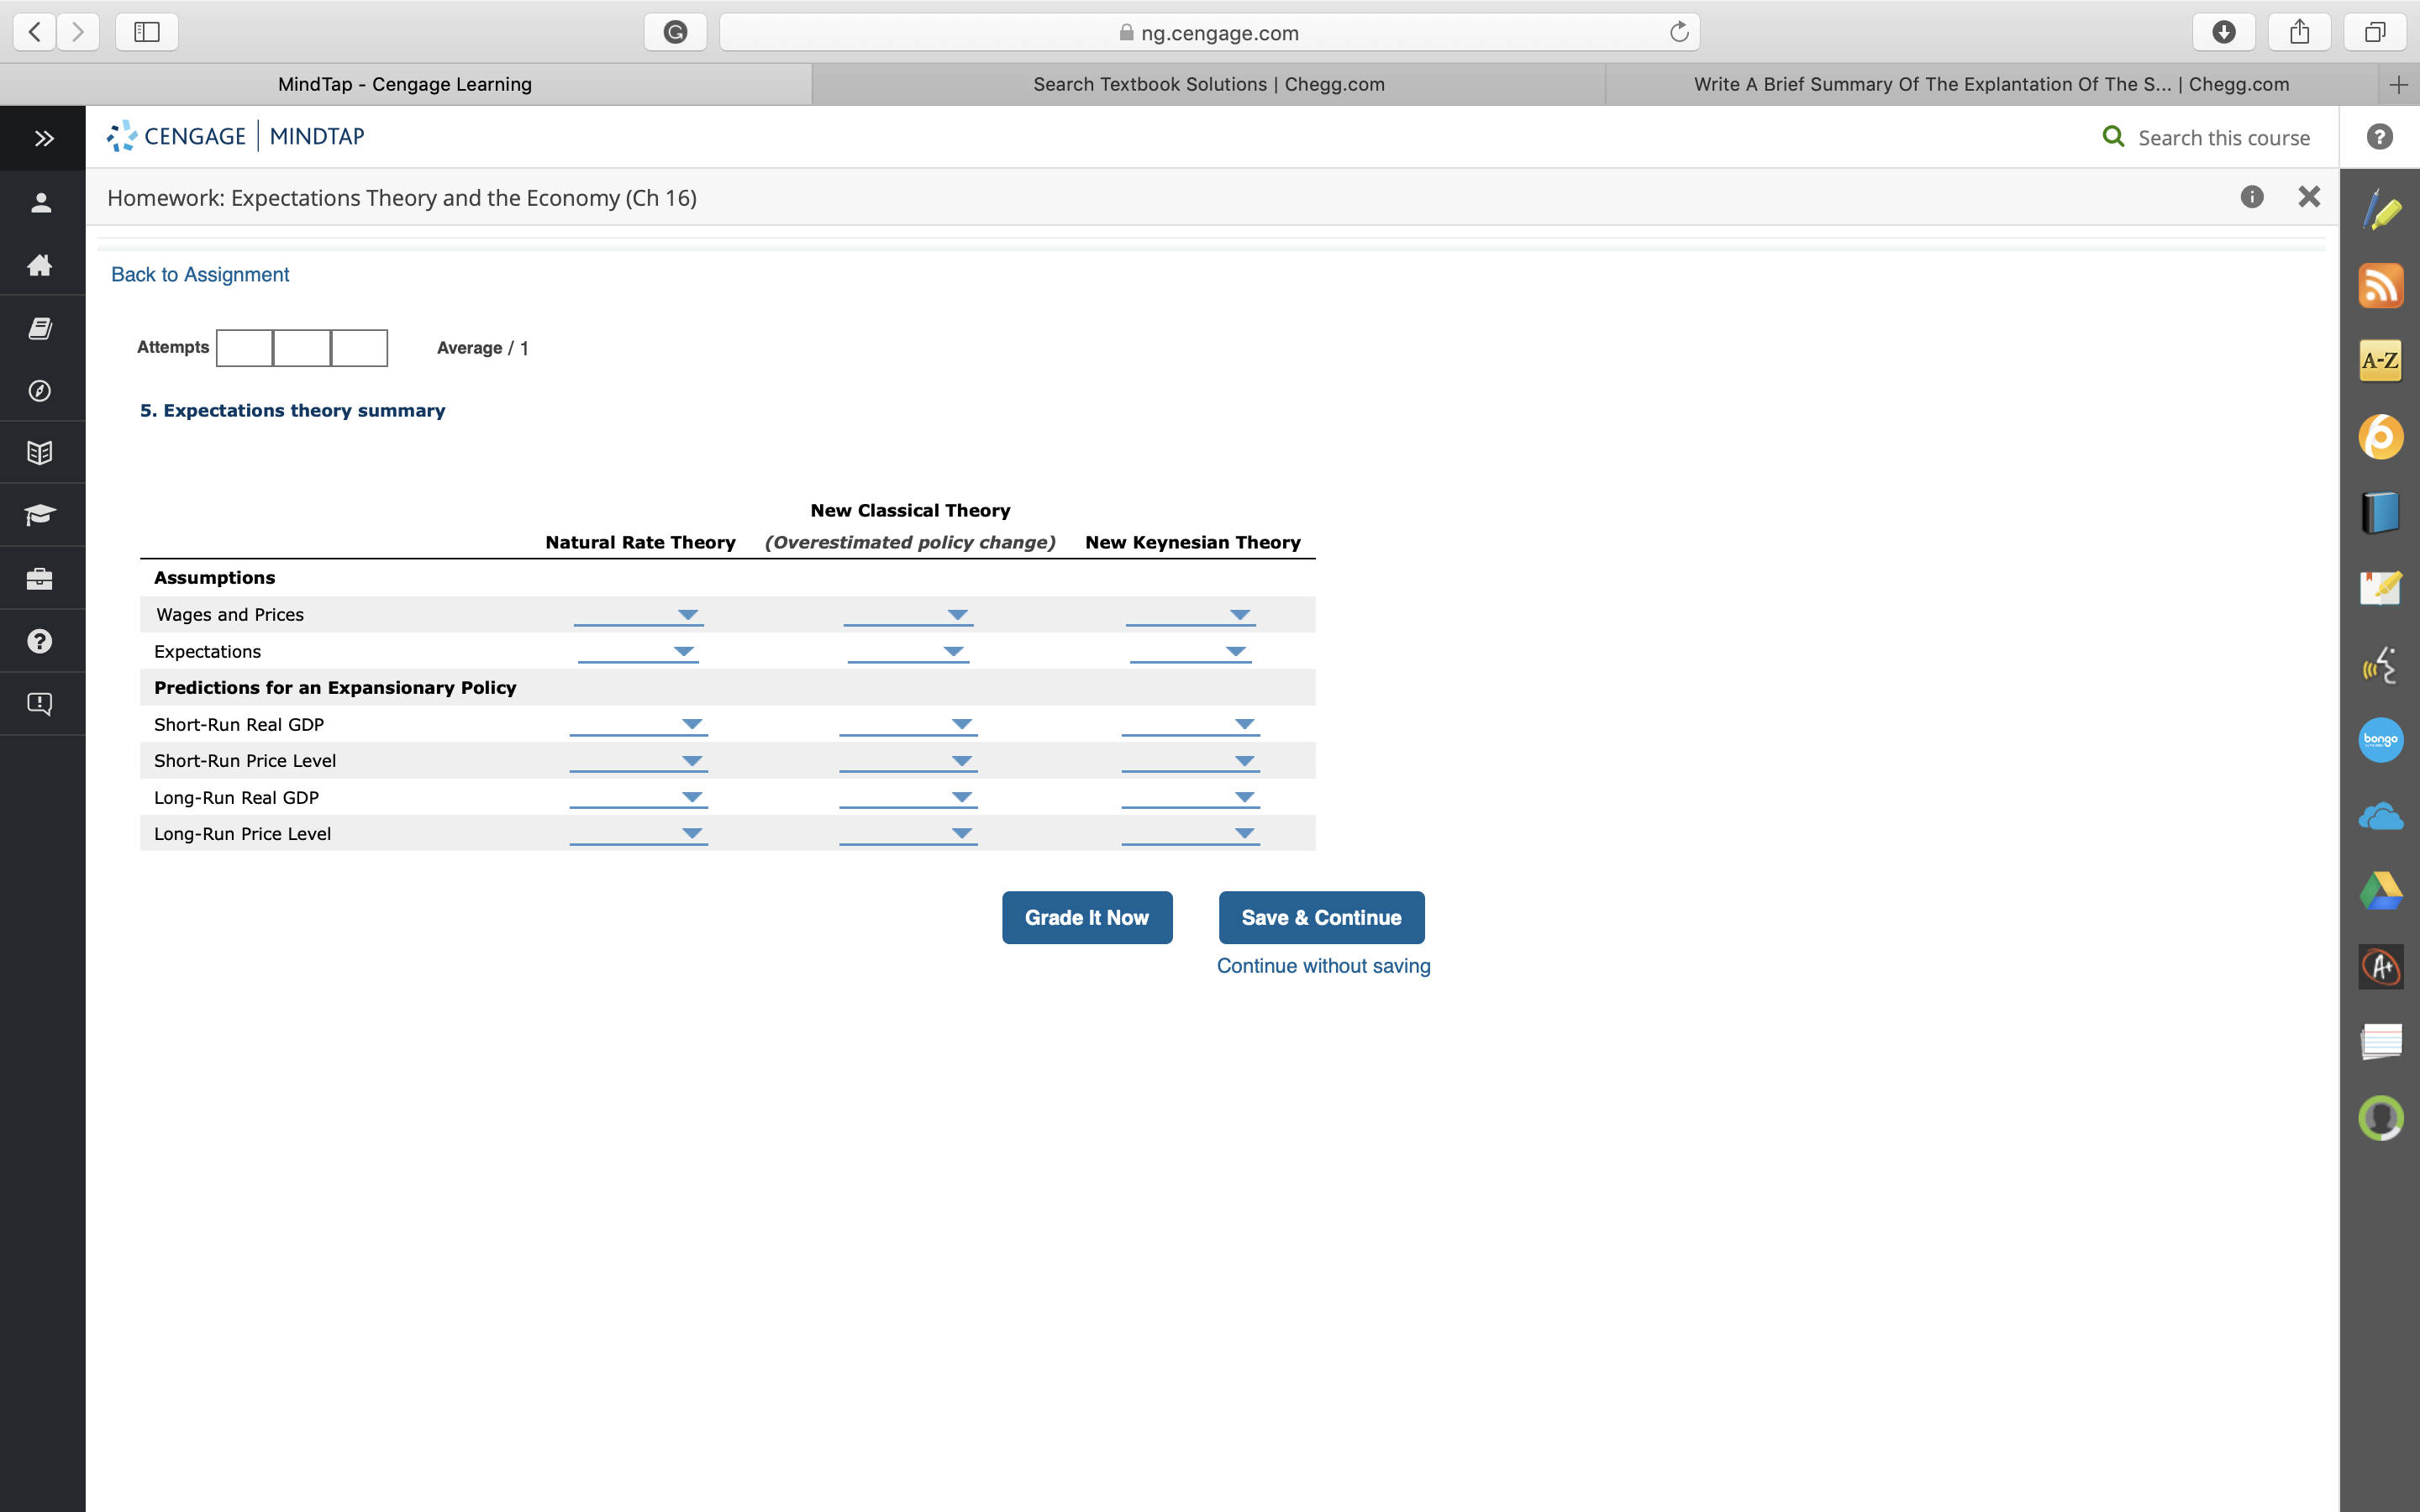Open Short-Run Real GDP dropdown for New Classical Theory

point(908,724)
